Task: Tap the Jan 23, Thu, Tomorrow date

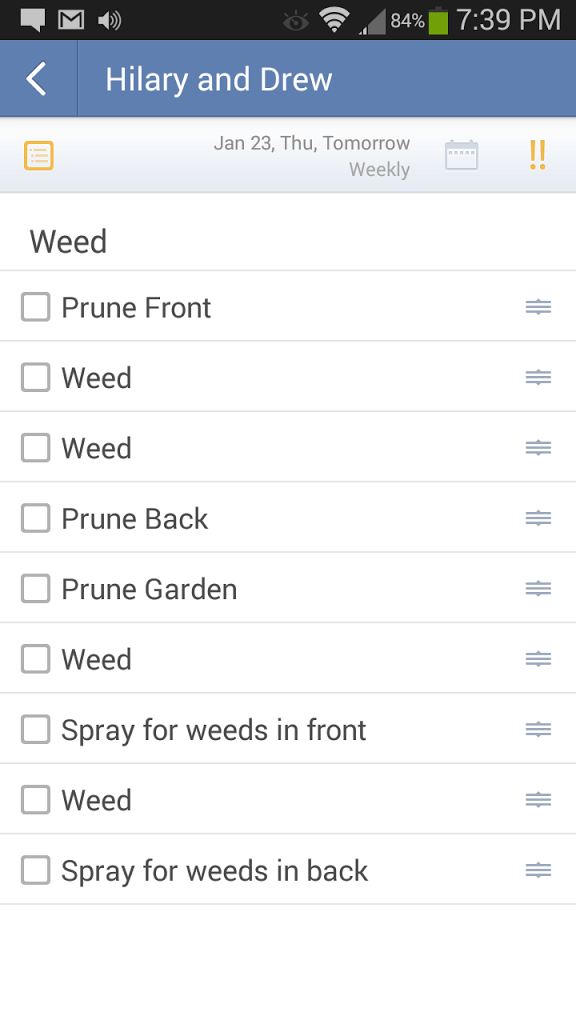Action: pyautogui.click(x=312, y=143)
